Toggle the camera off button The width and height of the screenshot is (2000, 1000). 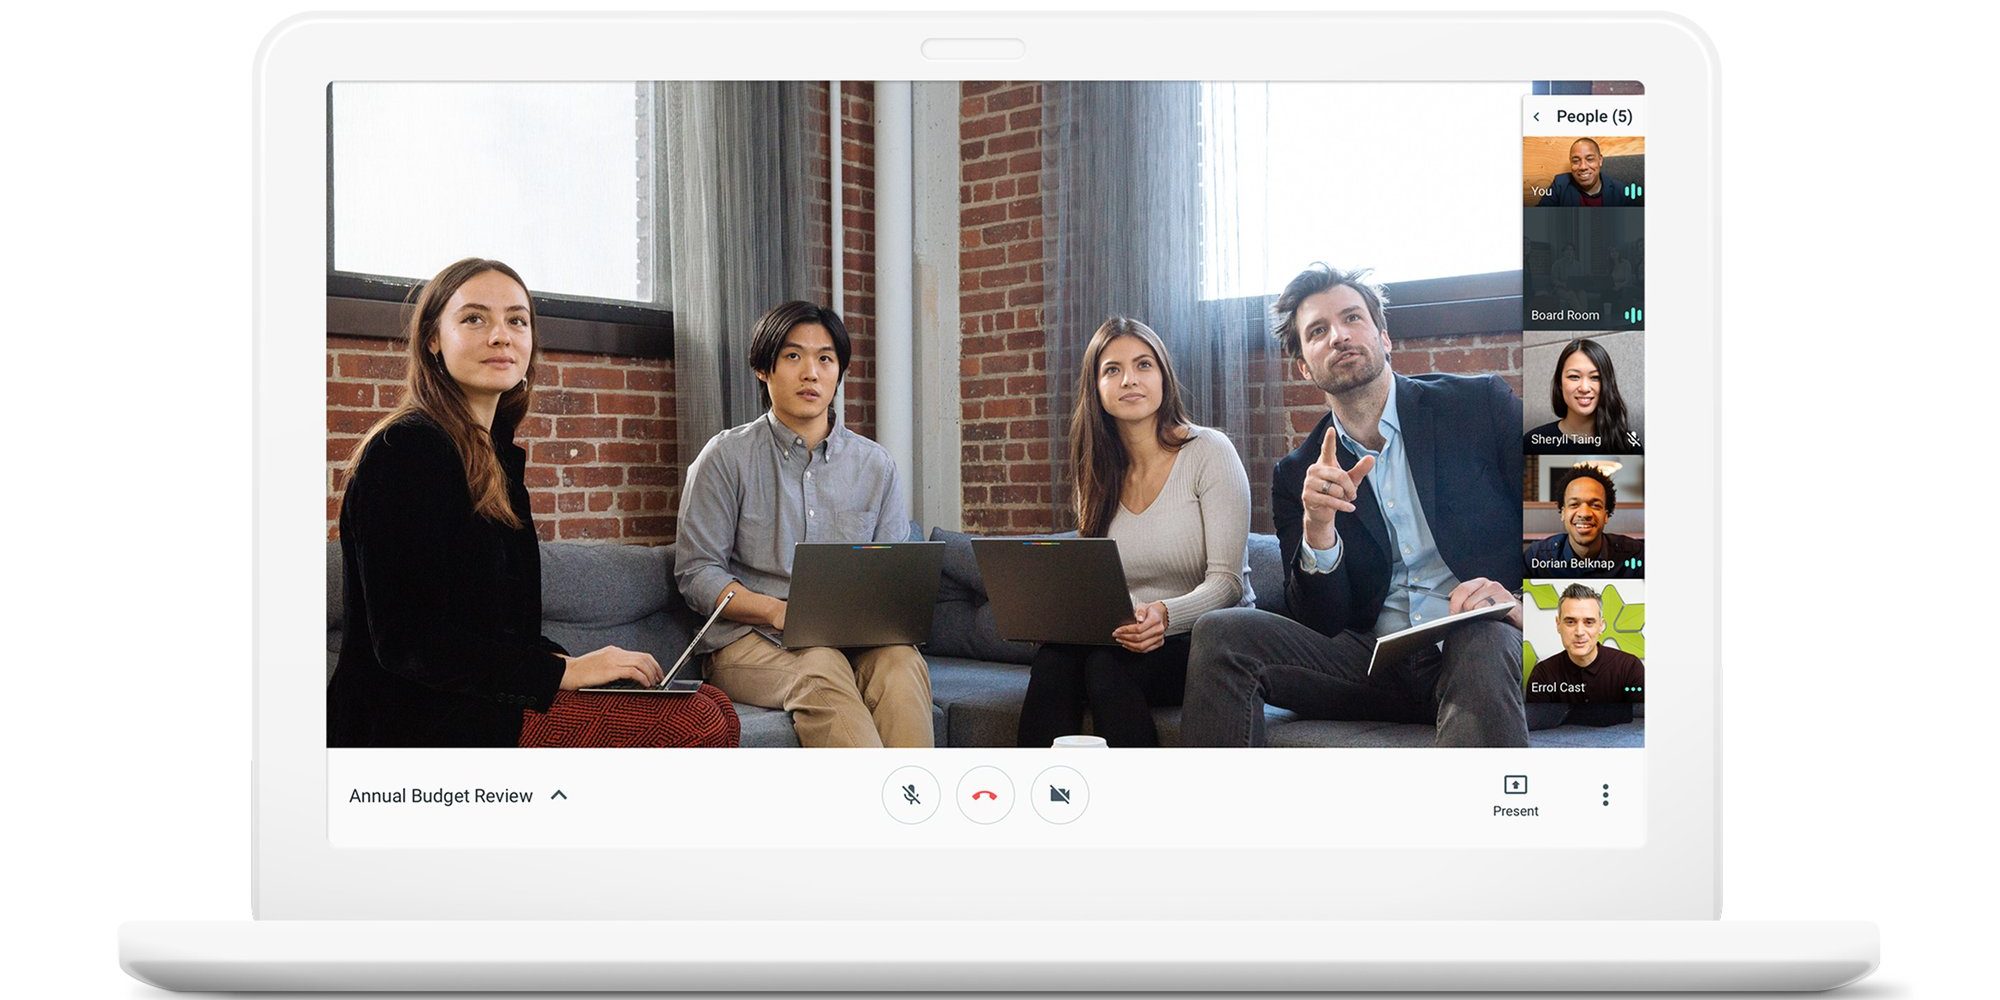pyautogui.click(x=1059, y=795)
